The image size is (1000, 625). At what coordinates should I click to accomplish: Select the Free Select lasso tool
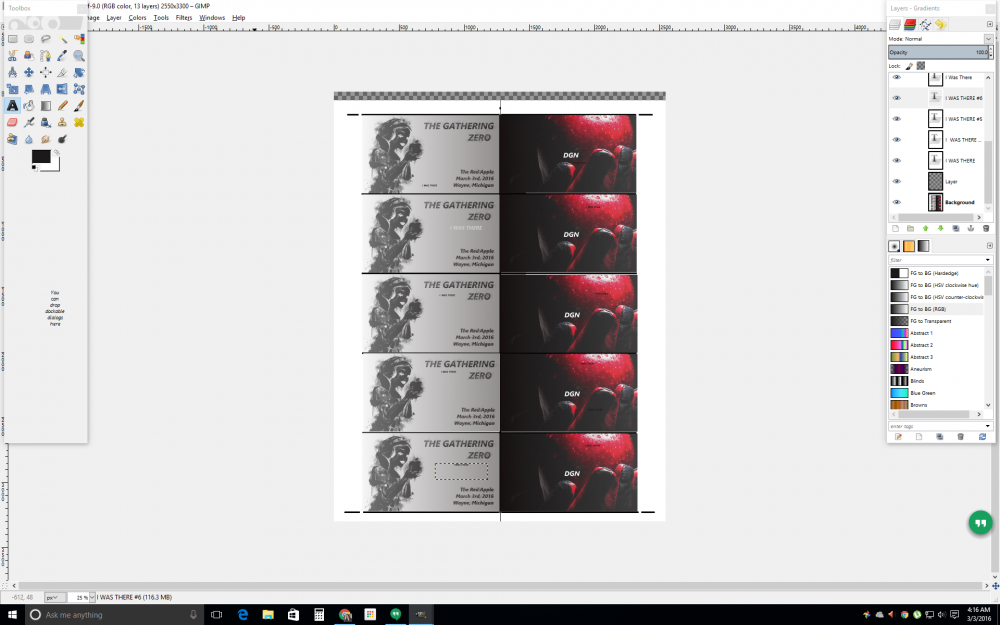pyautogui.click(x=45, y=40)
